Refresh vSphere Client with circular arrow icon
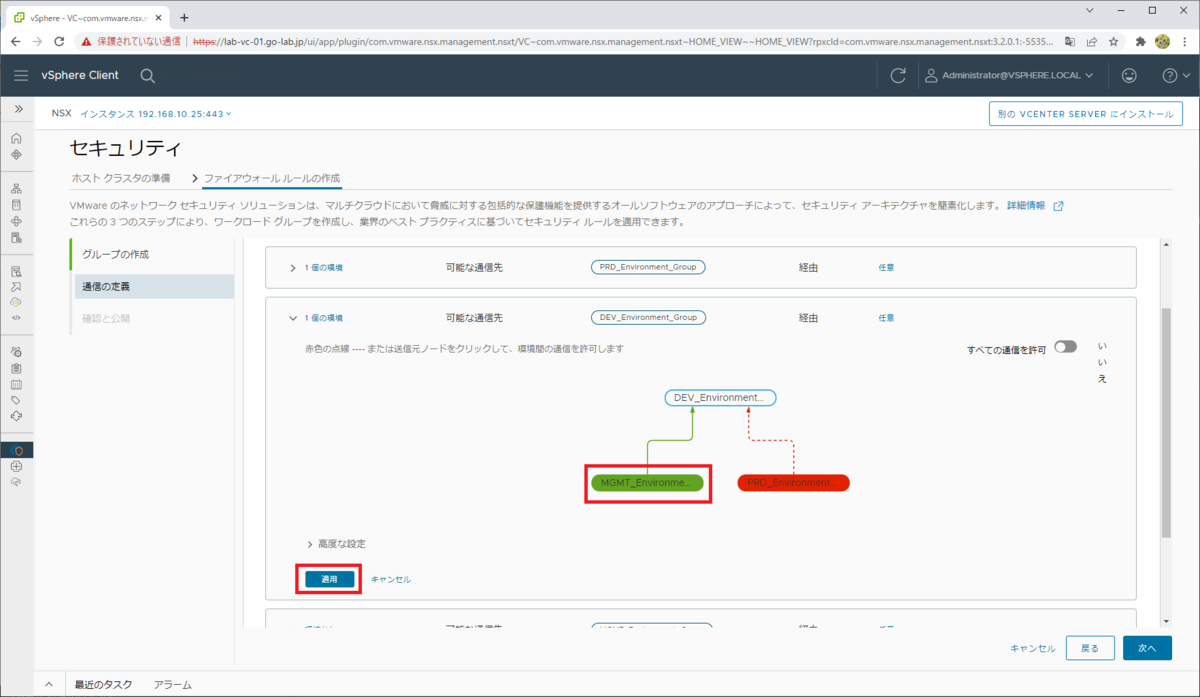 (x=898, y=75)
